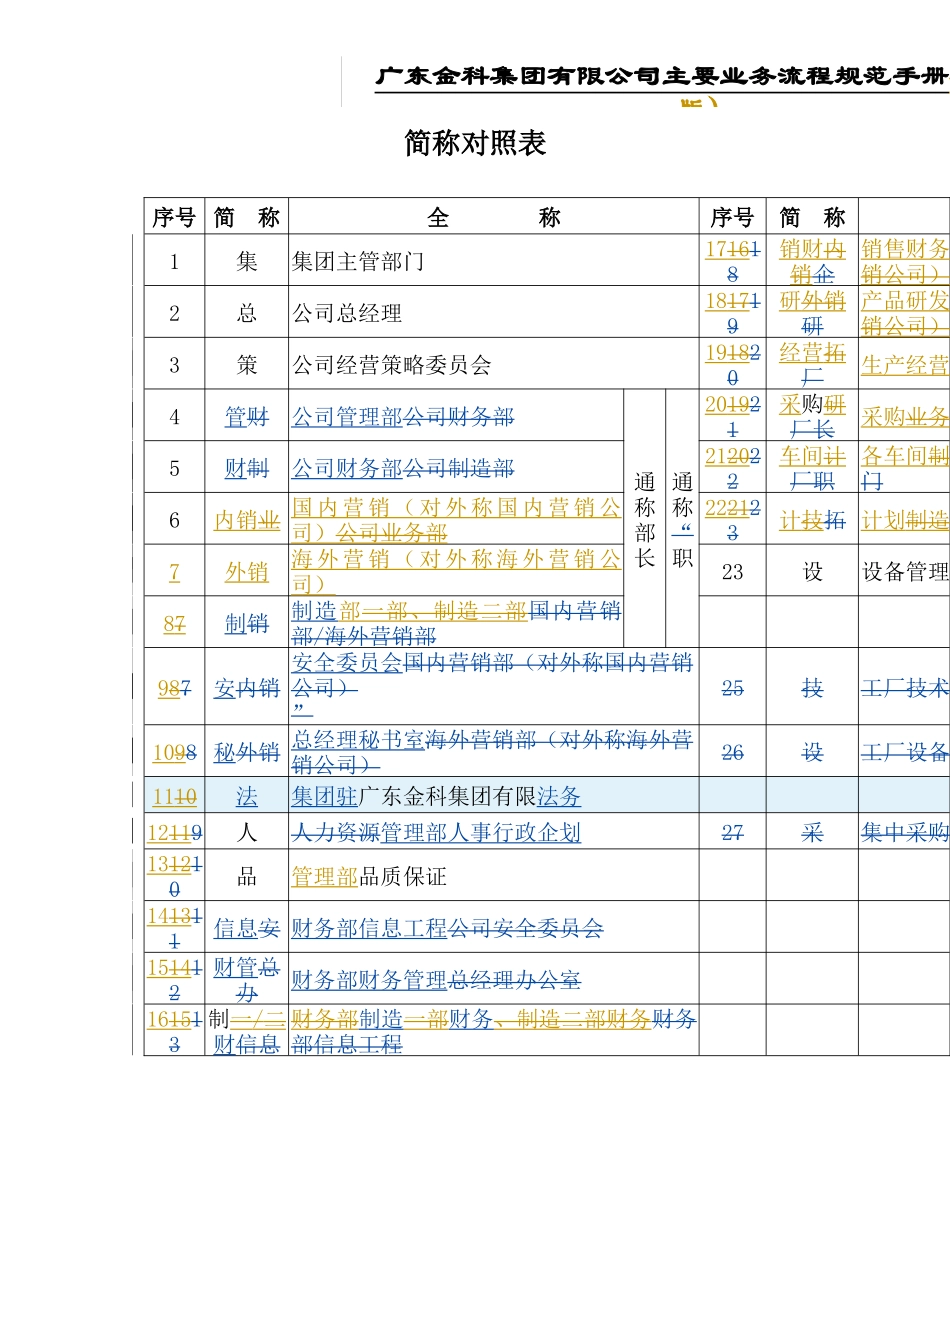This screenshot has width=950, height=1344.
Task: Select the abbreviation 秘外销
Action: click(247, 753)
